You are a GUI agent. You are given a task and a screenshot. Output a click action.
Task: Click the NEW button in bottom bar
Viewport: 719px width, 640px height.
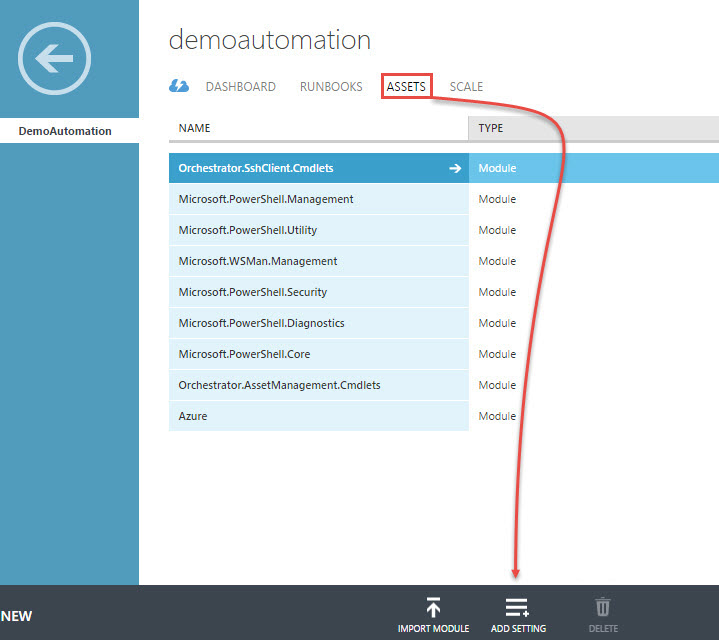(x=17, y=616)
